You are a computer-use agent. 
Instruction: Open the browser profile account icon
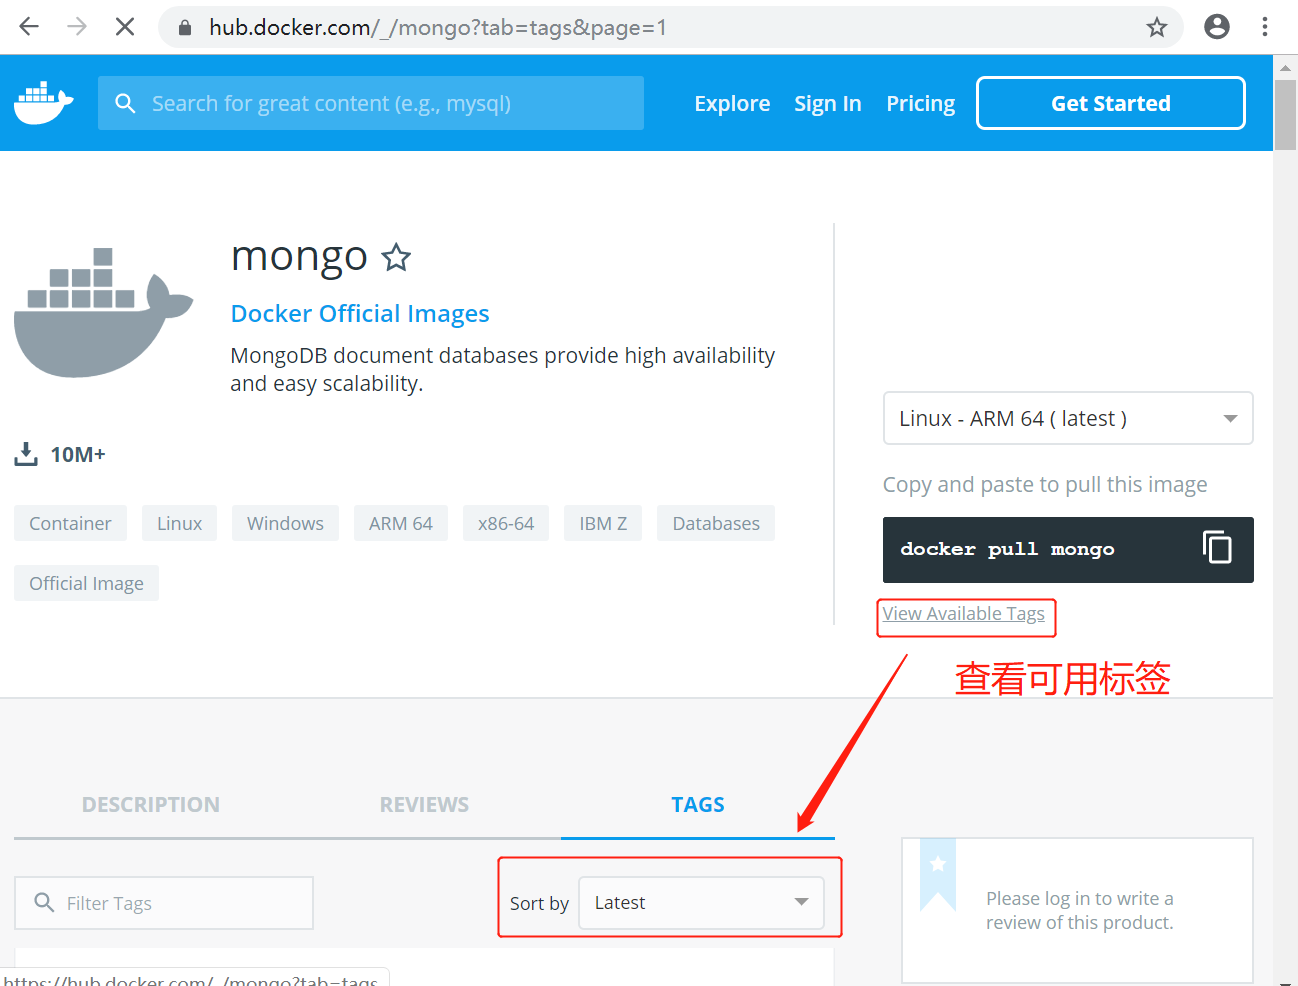[1216, 27]
